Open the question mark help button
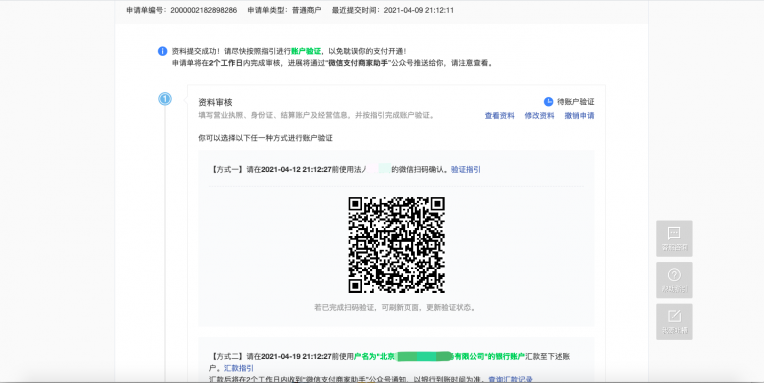The image size is (764, 383). (674, 280)
